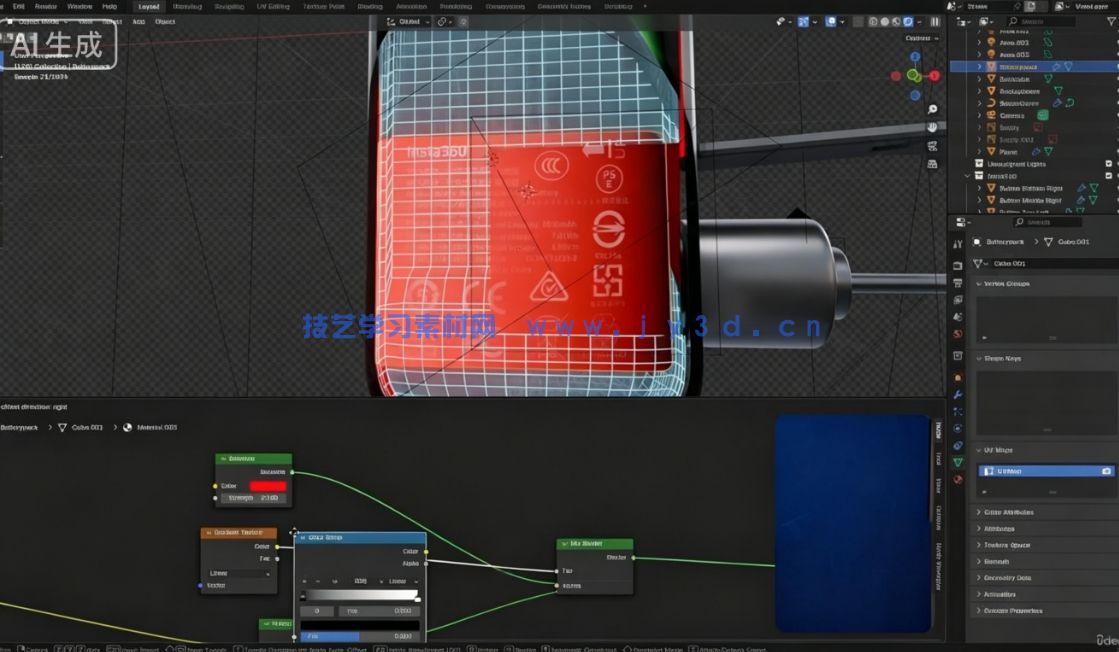Click the Camera object in the Outliner
The height and width of the screenshot is (652, 1119).
pos(1013,115)
